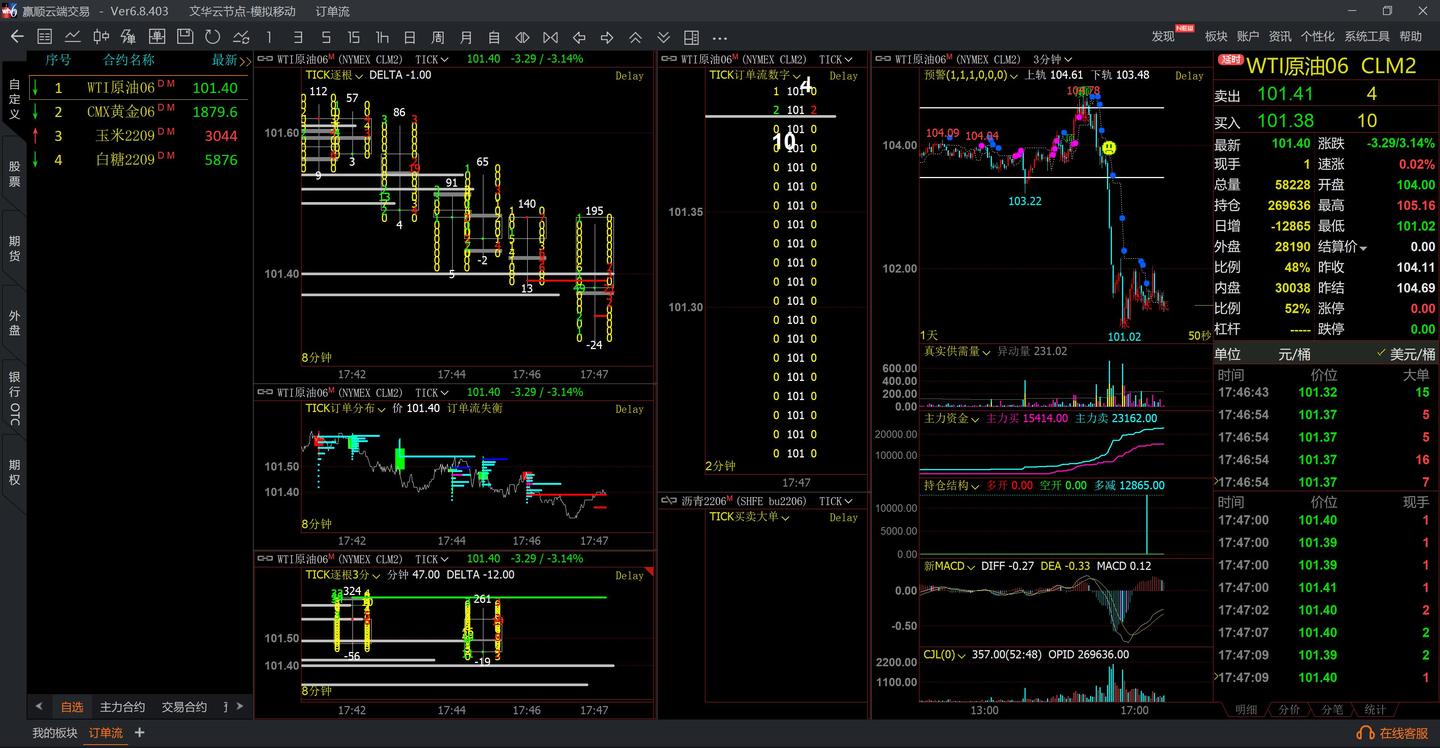Open the 我的板块 bottom tab
1440x748 pixels.
(54, 733)
